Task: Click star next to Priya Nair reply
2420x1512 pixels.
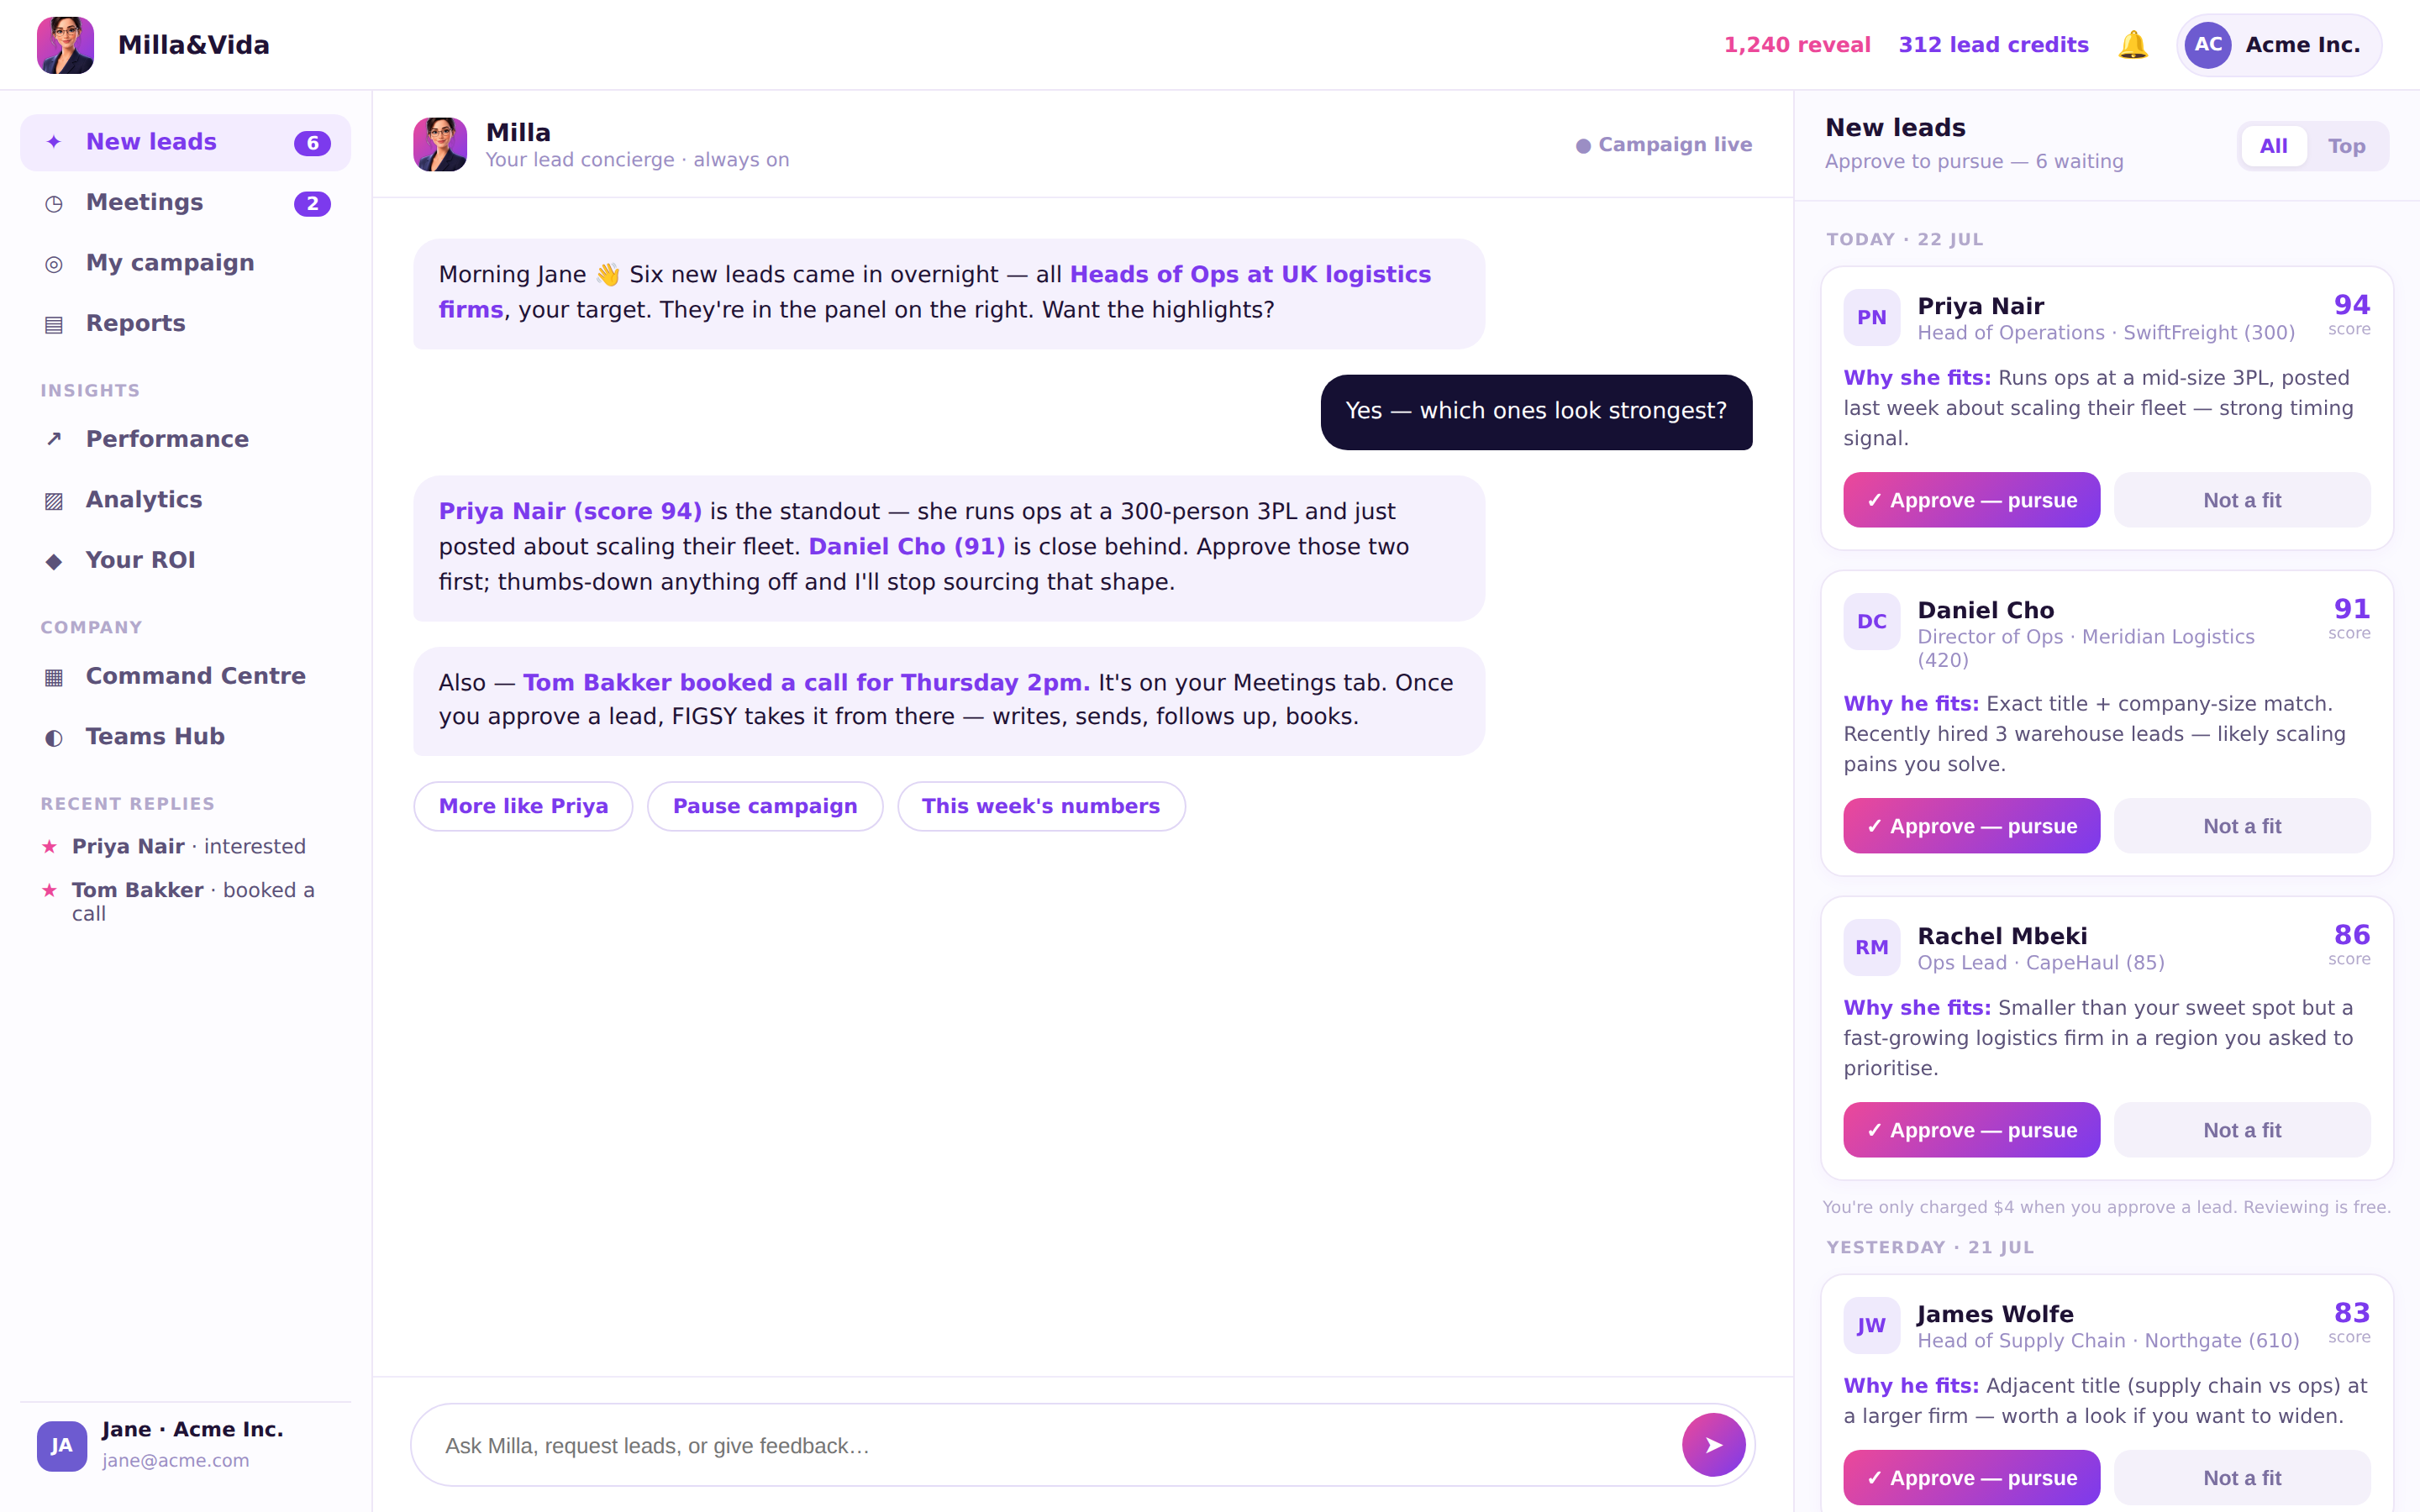Action: (49, 846)
